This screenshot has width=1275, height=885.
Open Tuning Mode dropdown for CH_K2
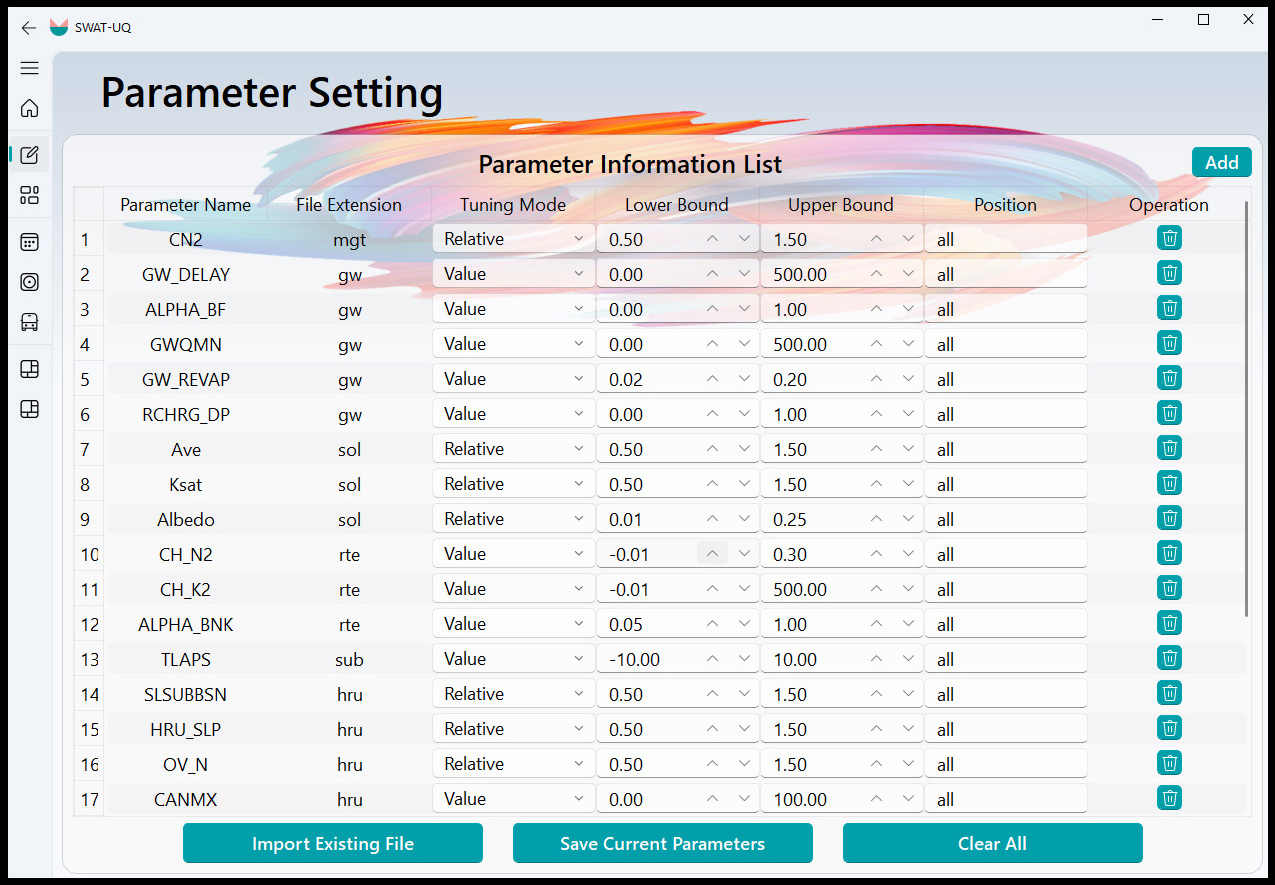pos(513,589)
